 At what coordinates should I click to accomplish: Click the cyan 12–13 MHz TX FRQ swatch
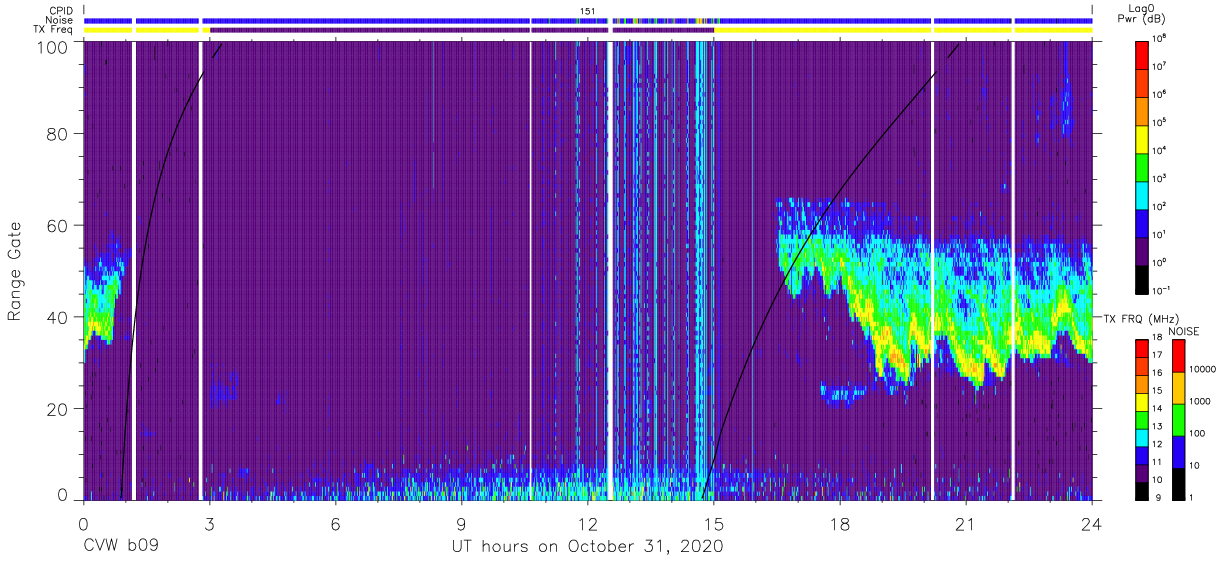1141,438
